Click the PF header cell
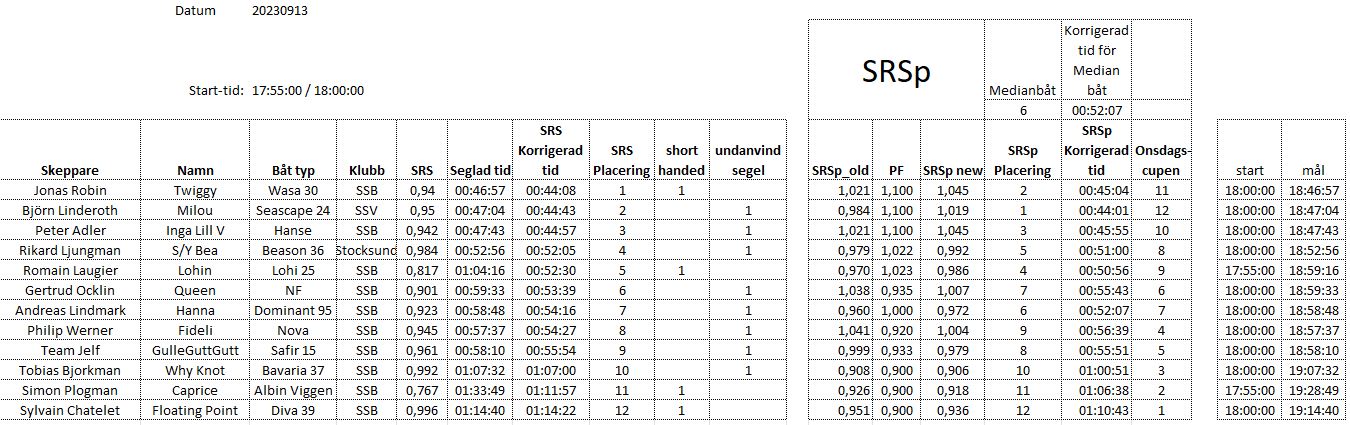The image size is (1350, 425). click(896, 170)
